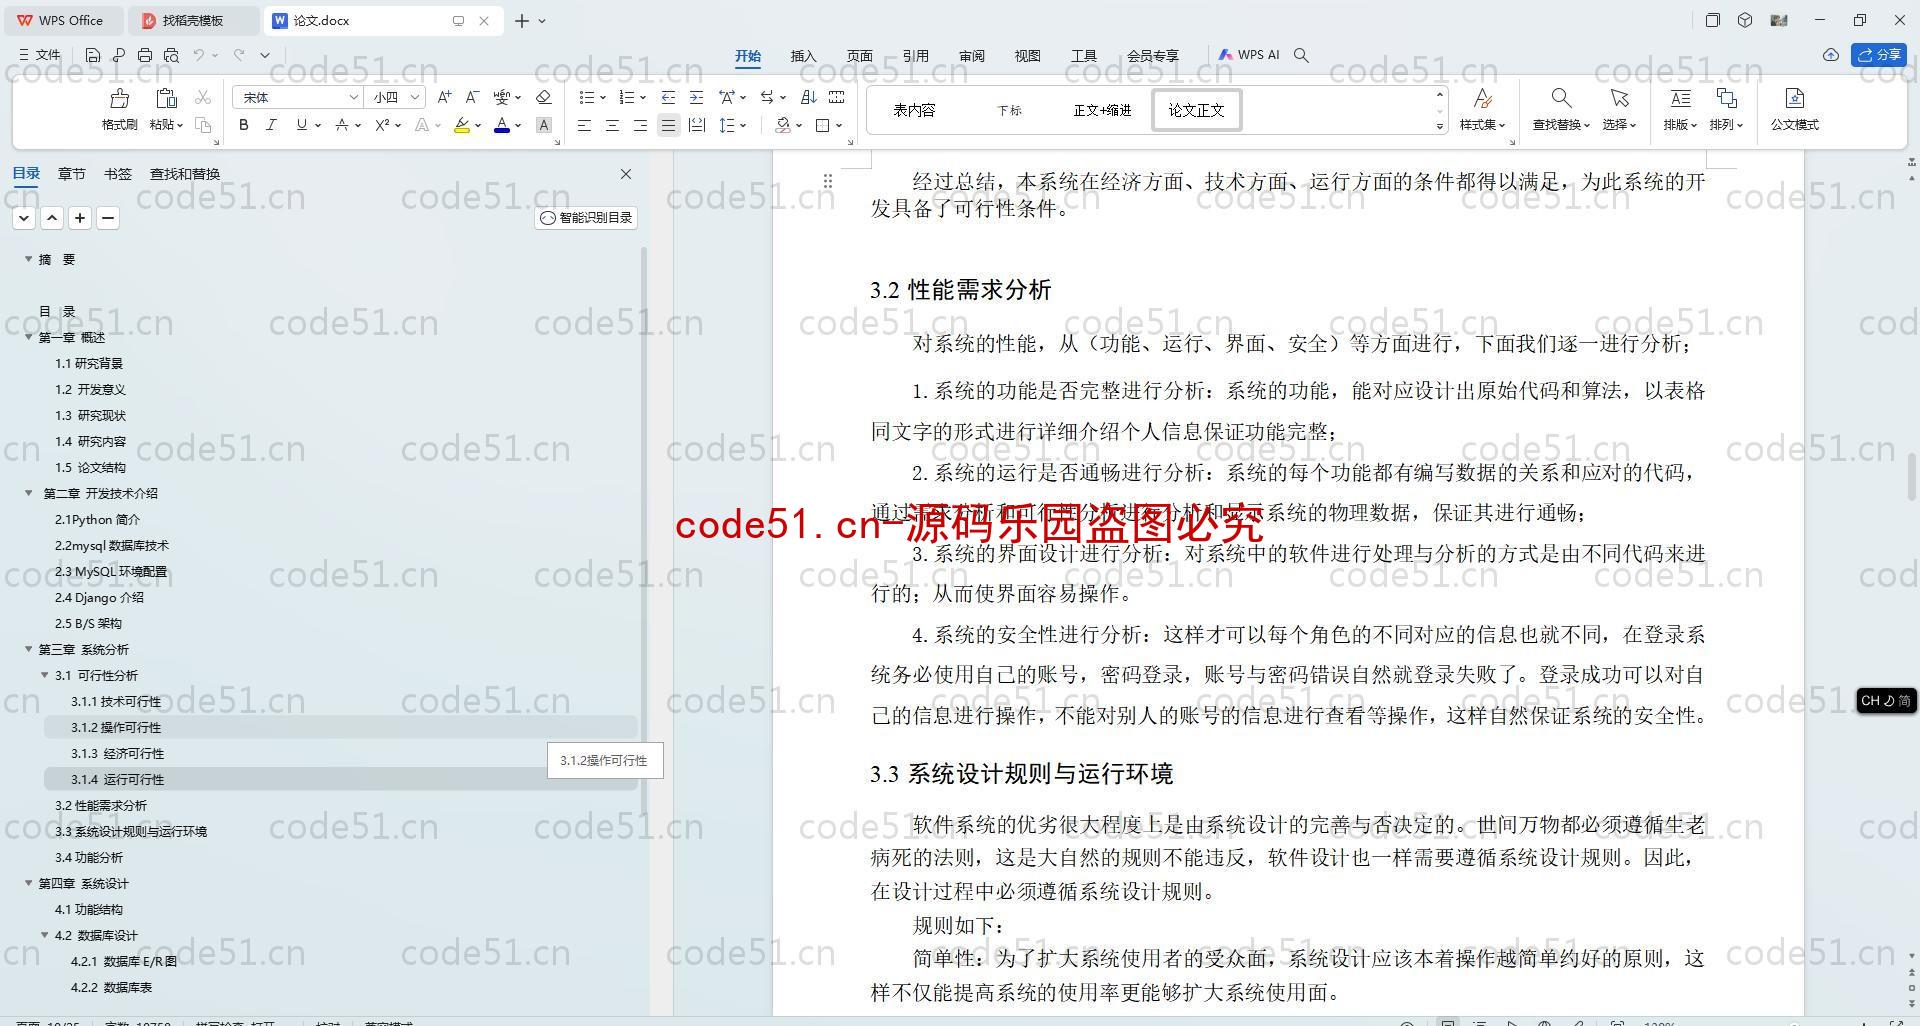The width and height of the screenshot is (1920, 1026).
Task: Increase font size with A+ icon
Action: tap(444, 97)
